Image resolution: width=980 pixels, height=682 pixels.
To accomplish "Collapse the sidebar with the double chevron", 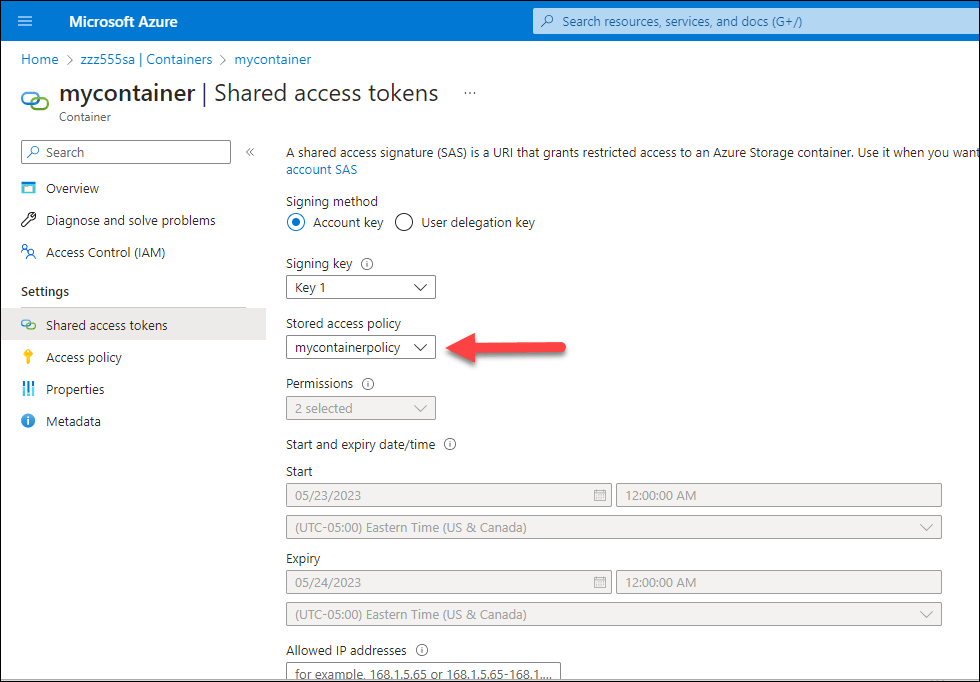I will (x=248, y=152).
